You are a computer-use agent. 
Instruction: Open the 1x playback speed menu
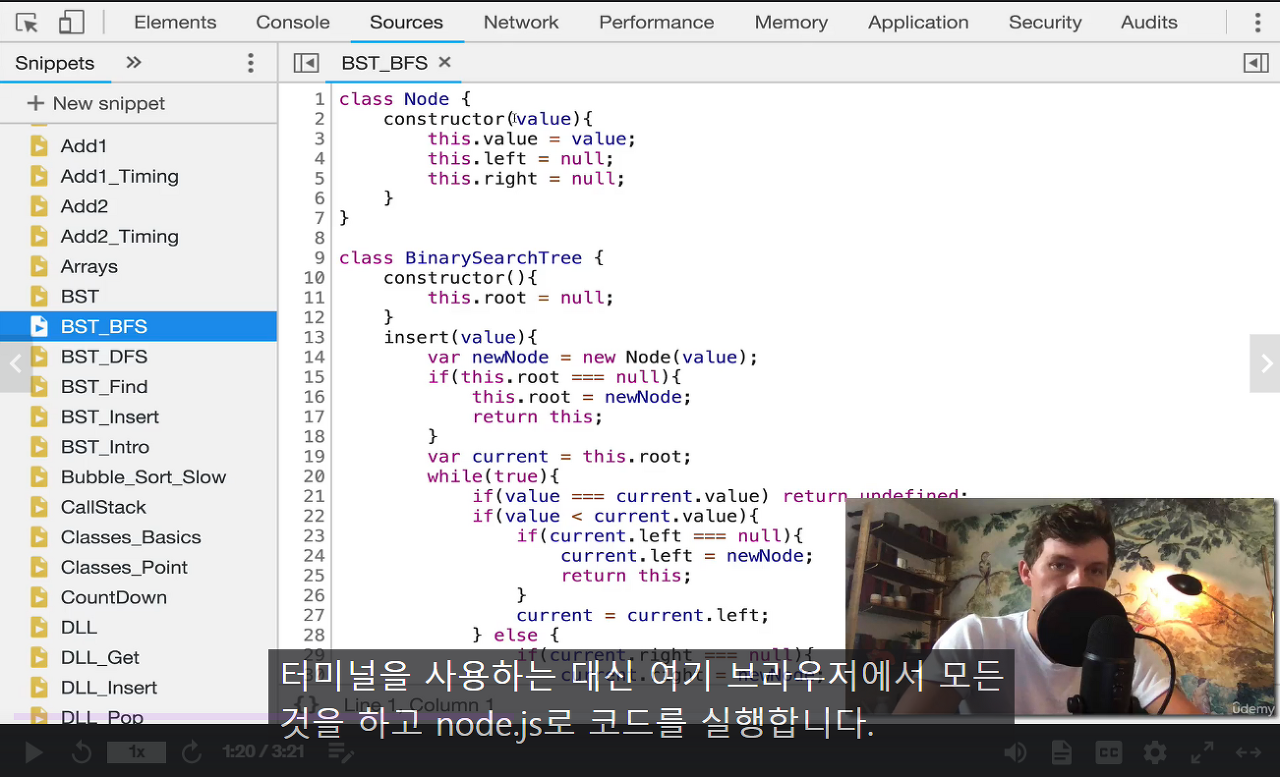(136, 752)
